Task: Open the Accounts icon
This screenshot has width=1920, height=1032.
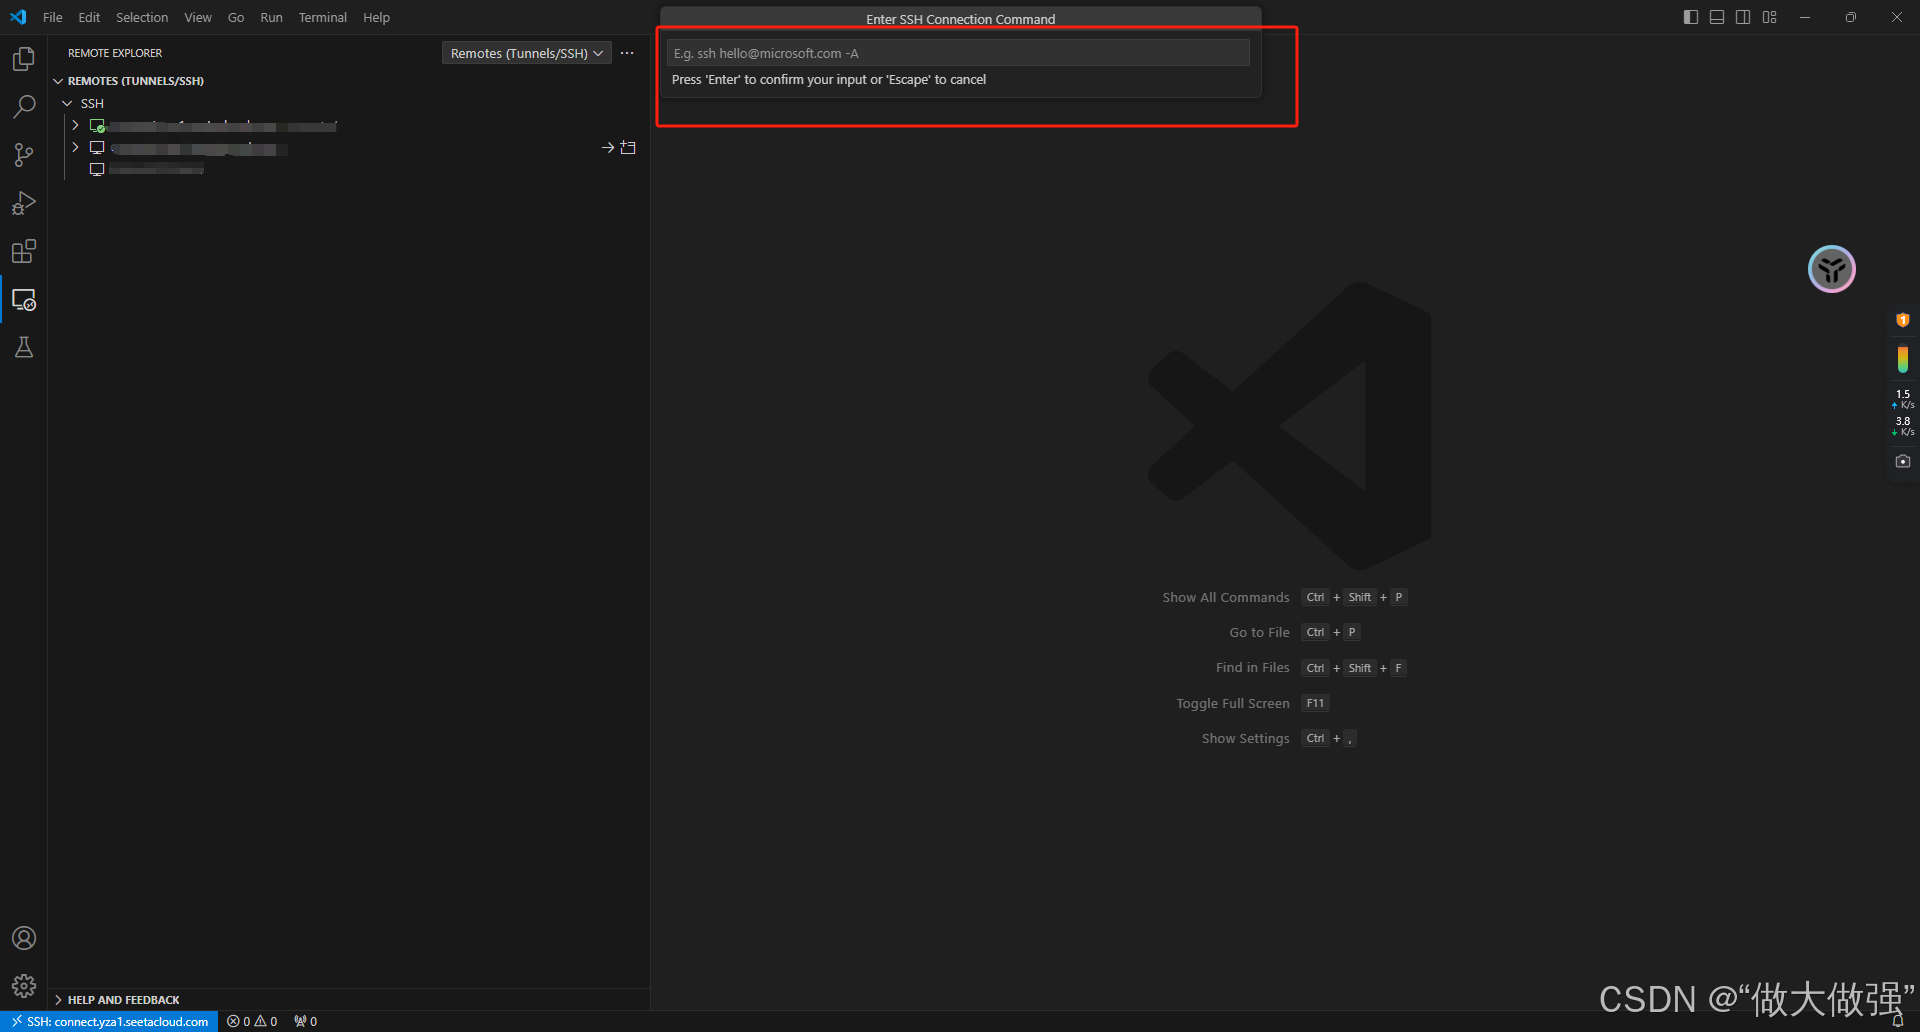Action: (x=24, y=938)
